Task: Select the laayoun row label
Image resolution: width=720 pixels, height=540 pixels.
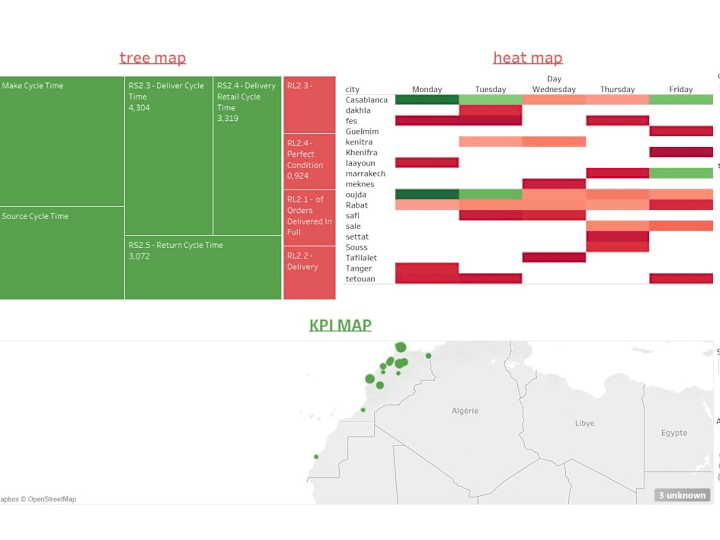Action: [x=360, y=163]
